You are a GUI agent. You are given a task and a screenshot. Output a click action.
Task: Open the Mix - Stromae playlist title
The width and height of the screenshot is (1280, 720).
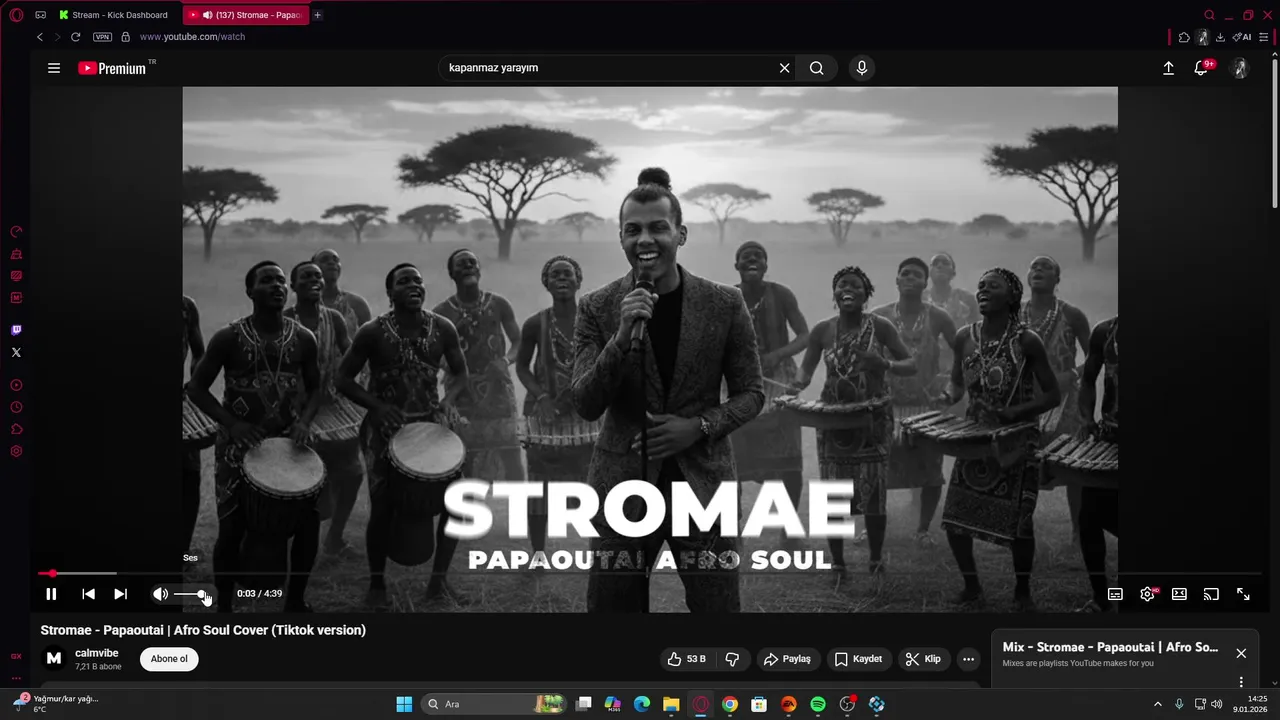1110,647
